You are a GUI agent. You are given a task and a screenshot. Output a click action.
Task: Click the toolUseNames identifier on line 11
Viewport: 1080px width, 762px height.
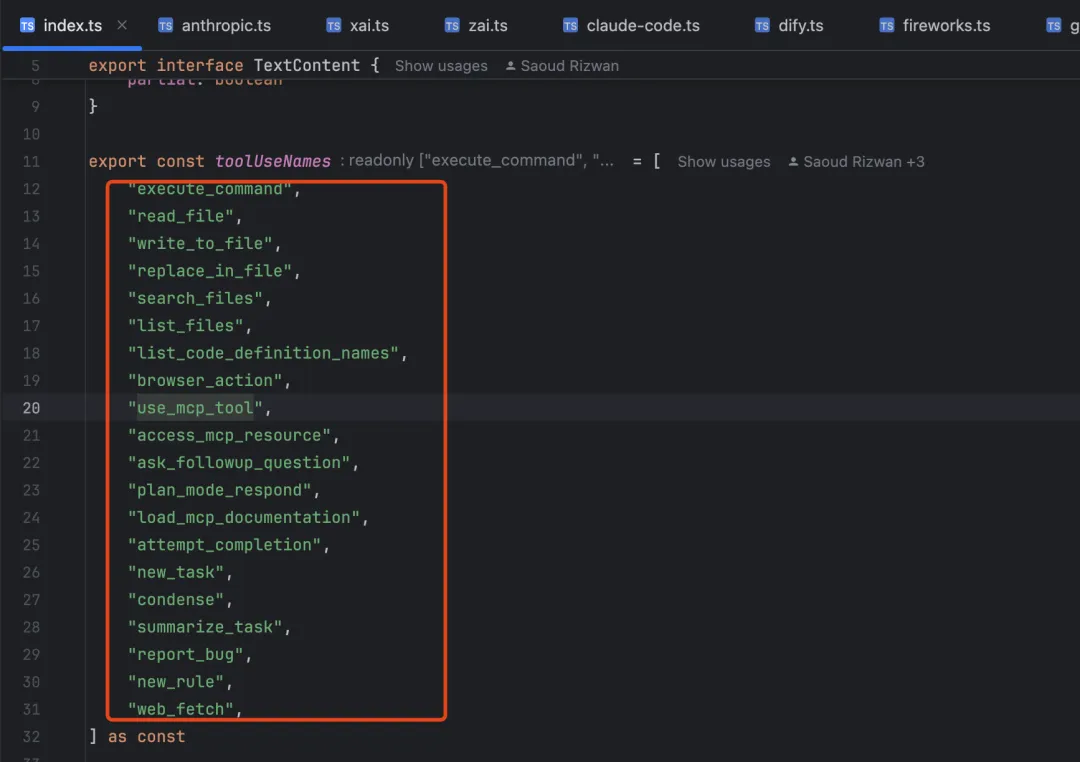[x=272, y=161]
